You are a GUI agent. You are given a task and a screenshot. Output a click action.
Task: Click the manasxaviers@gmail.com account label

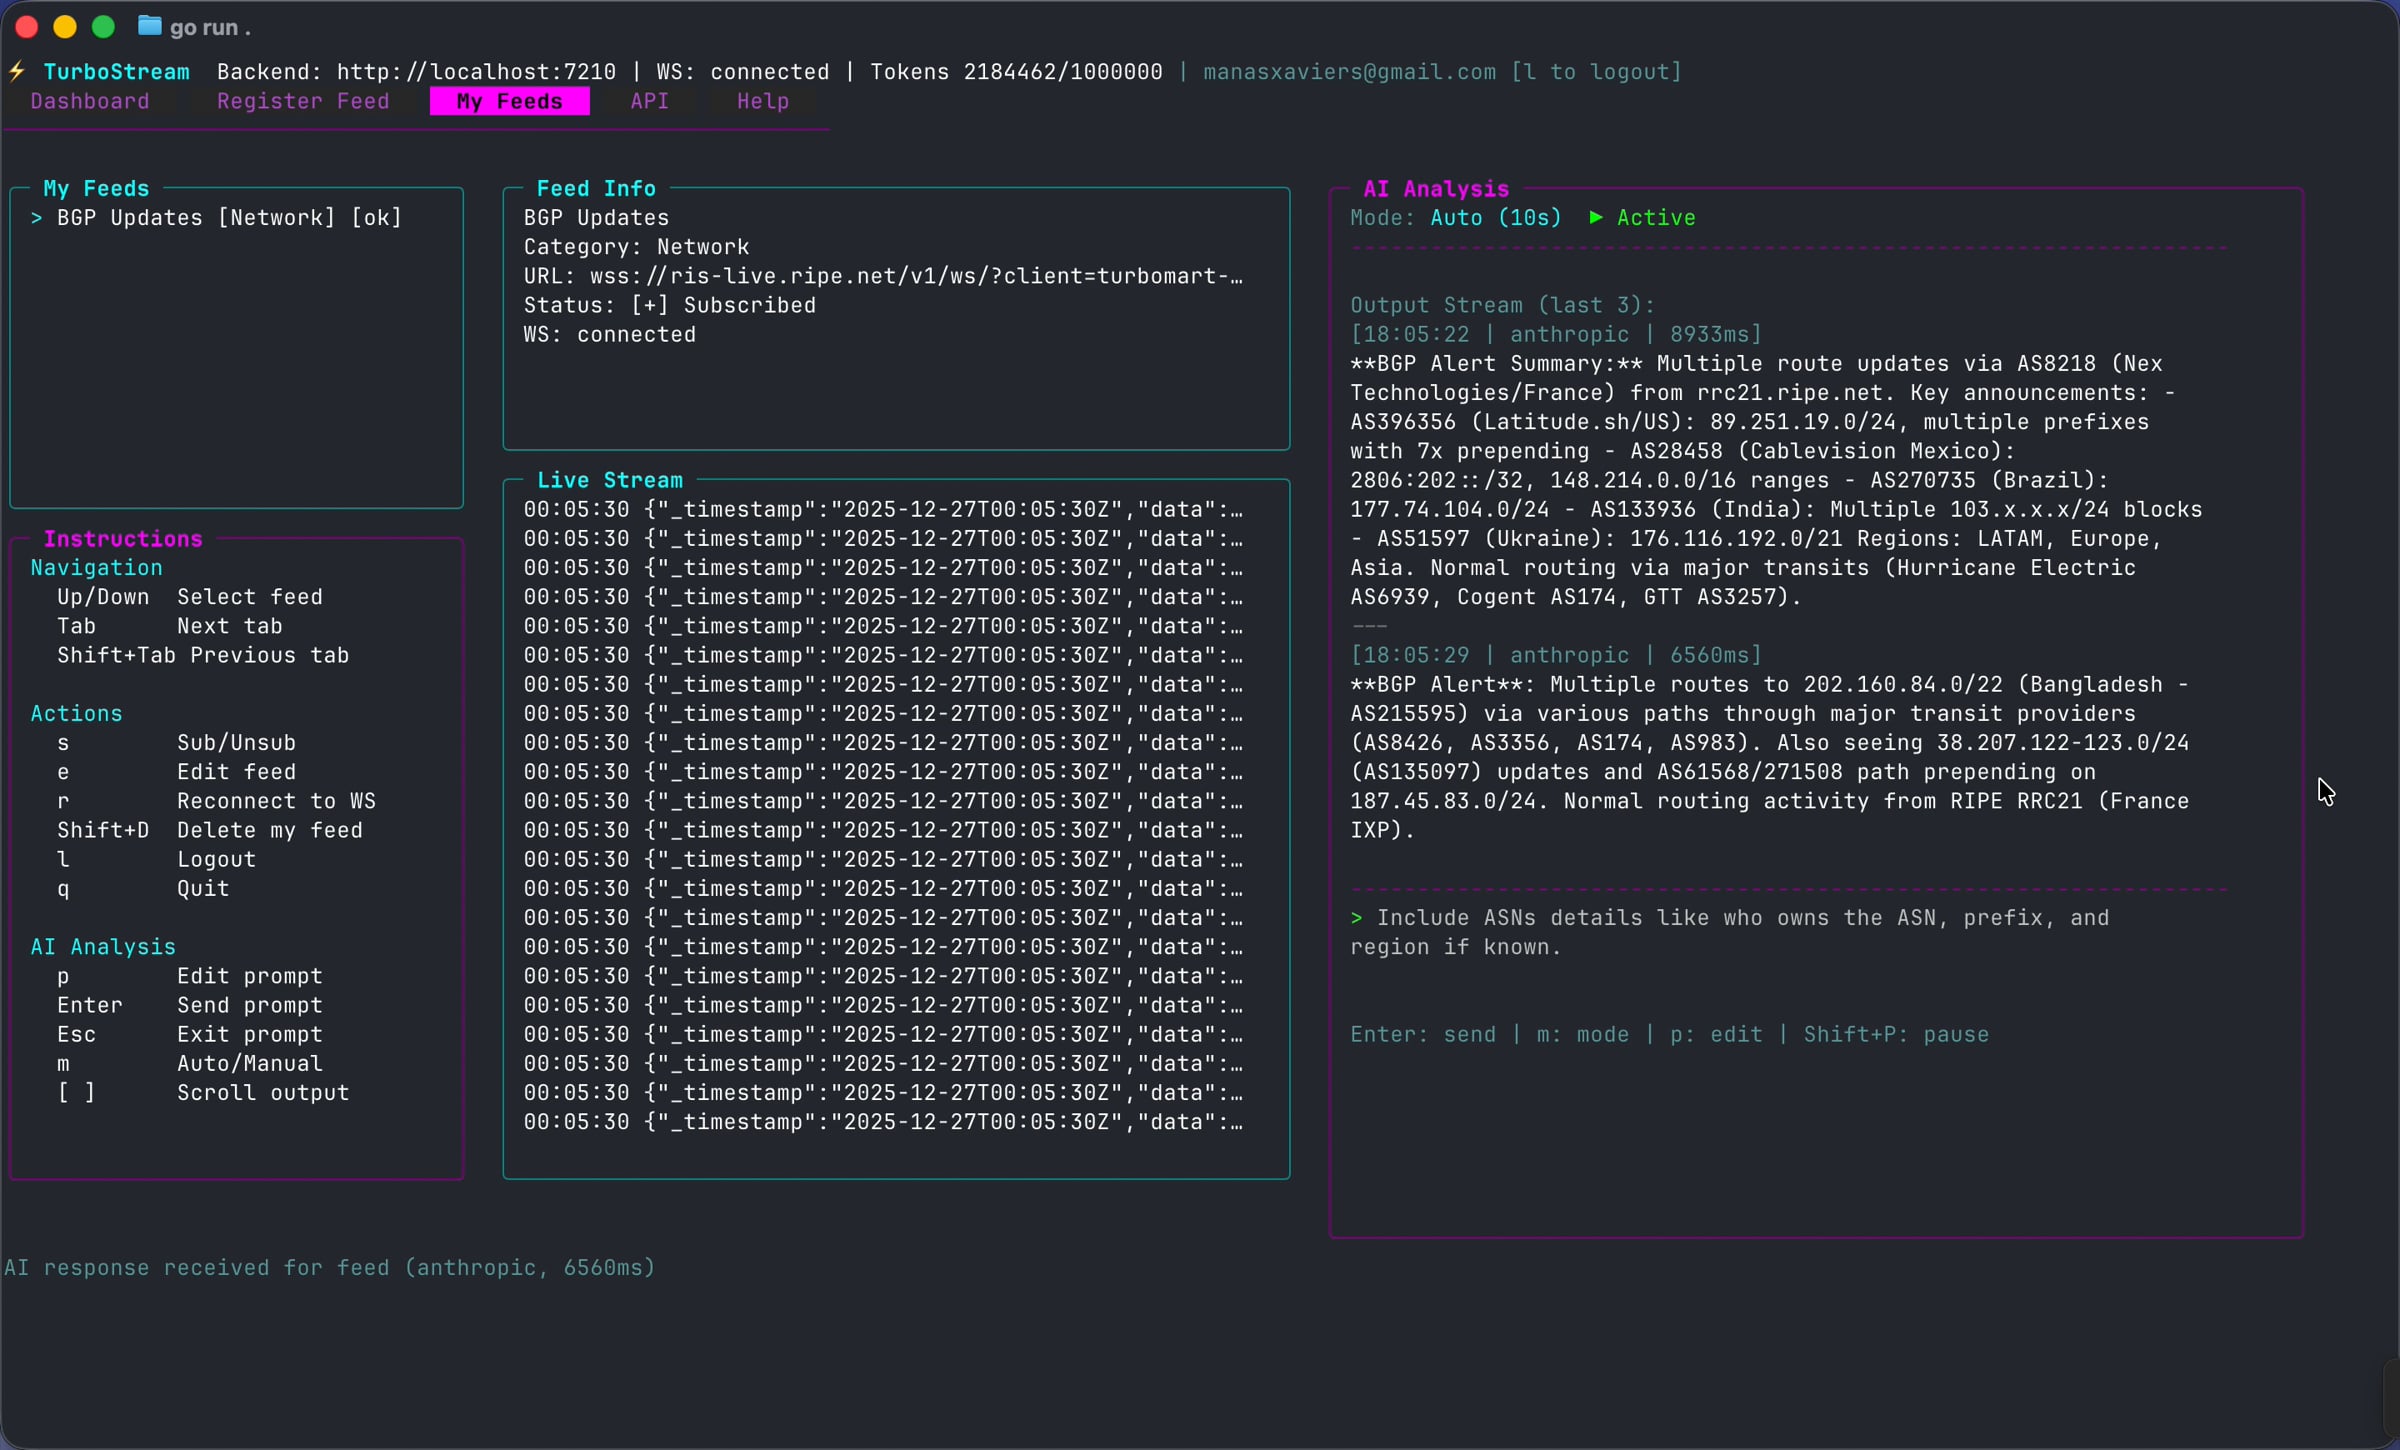click(1349, 72)
